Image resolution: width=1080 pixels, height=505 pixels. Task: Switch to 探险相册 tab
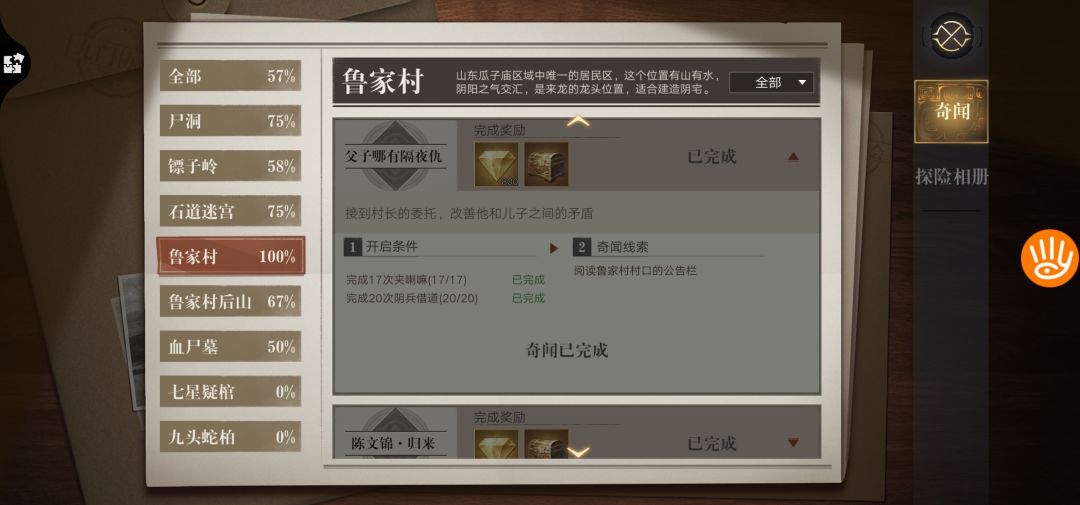tap(951, 177)
